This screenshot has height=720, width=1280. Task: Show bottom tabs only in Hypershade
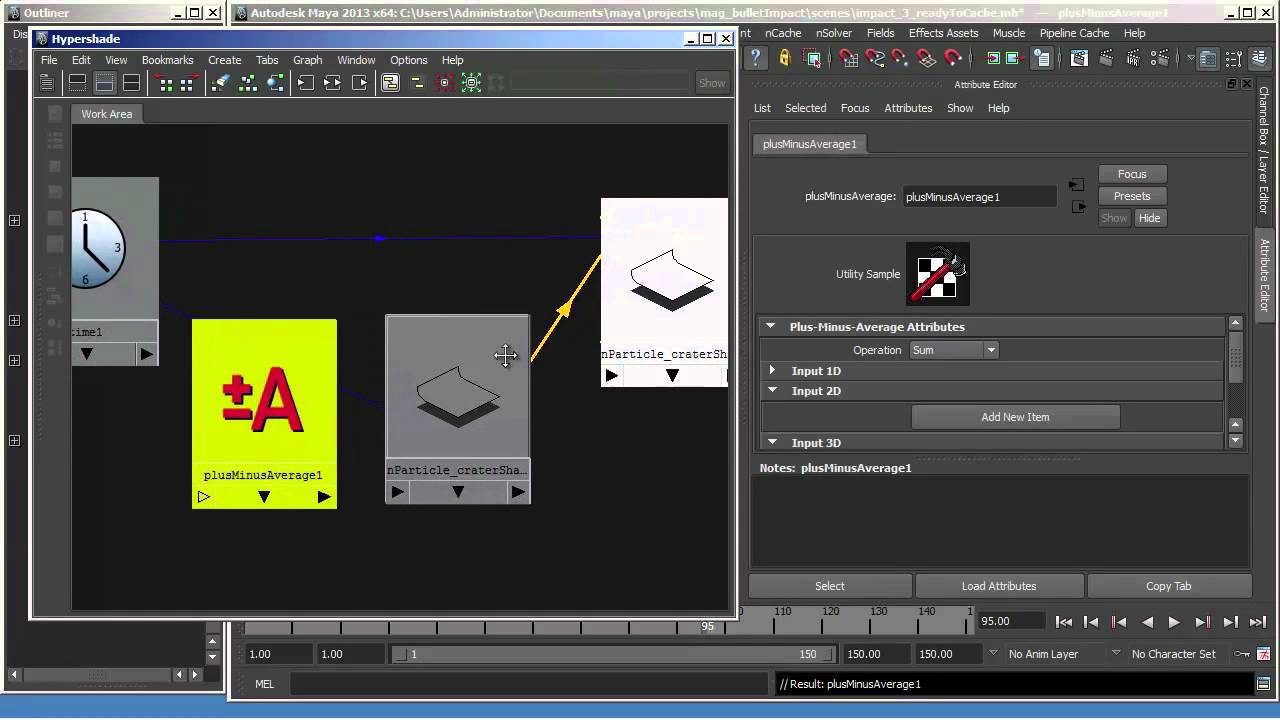point(104,83)
